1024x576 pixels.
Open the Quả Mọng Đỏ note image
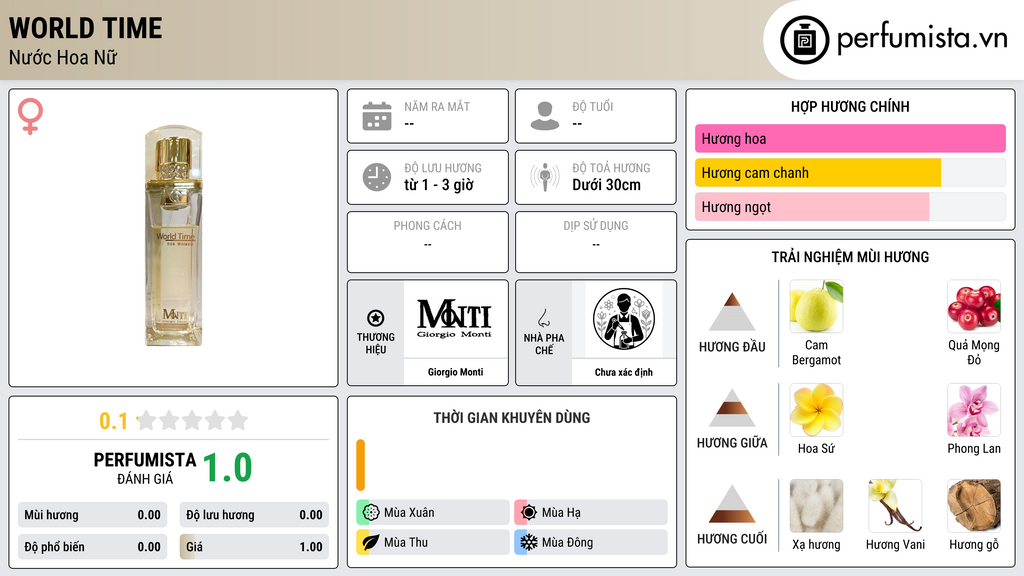coord(974,306)
